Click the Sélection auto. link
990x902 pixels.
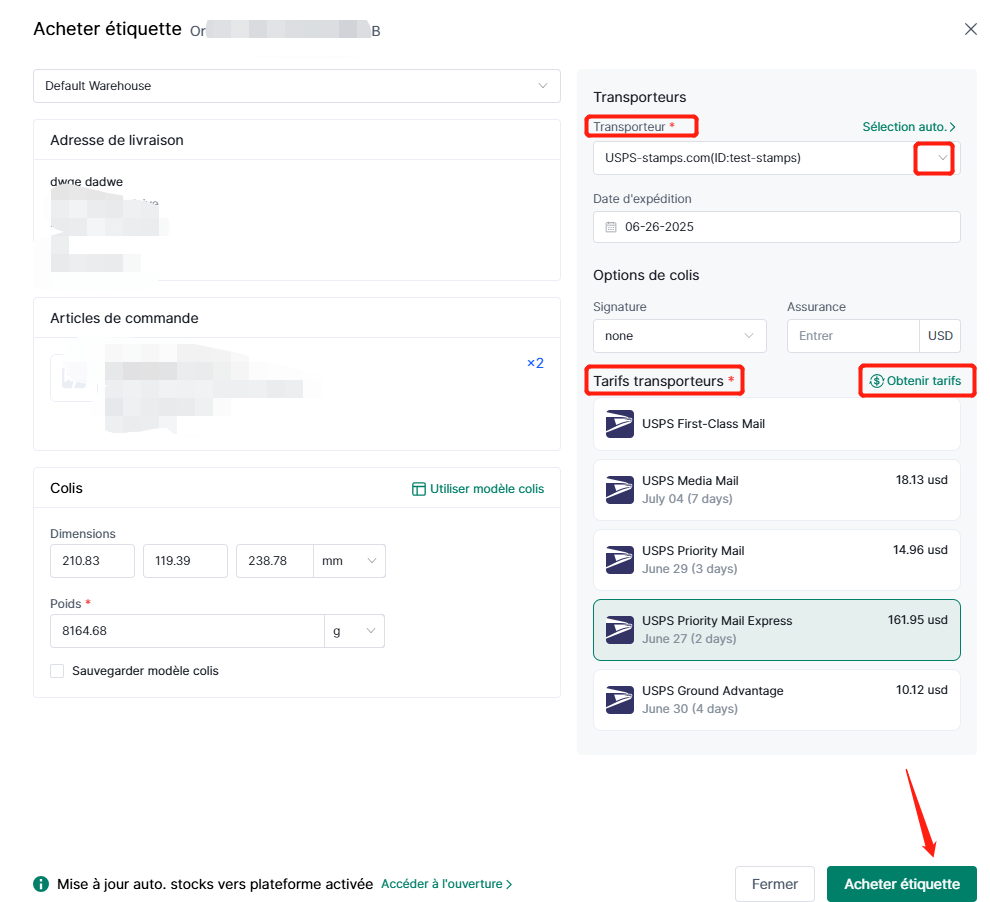[x=909, y=127]
